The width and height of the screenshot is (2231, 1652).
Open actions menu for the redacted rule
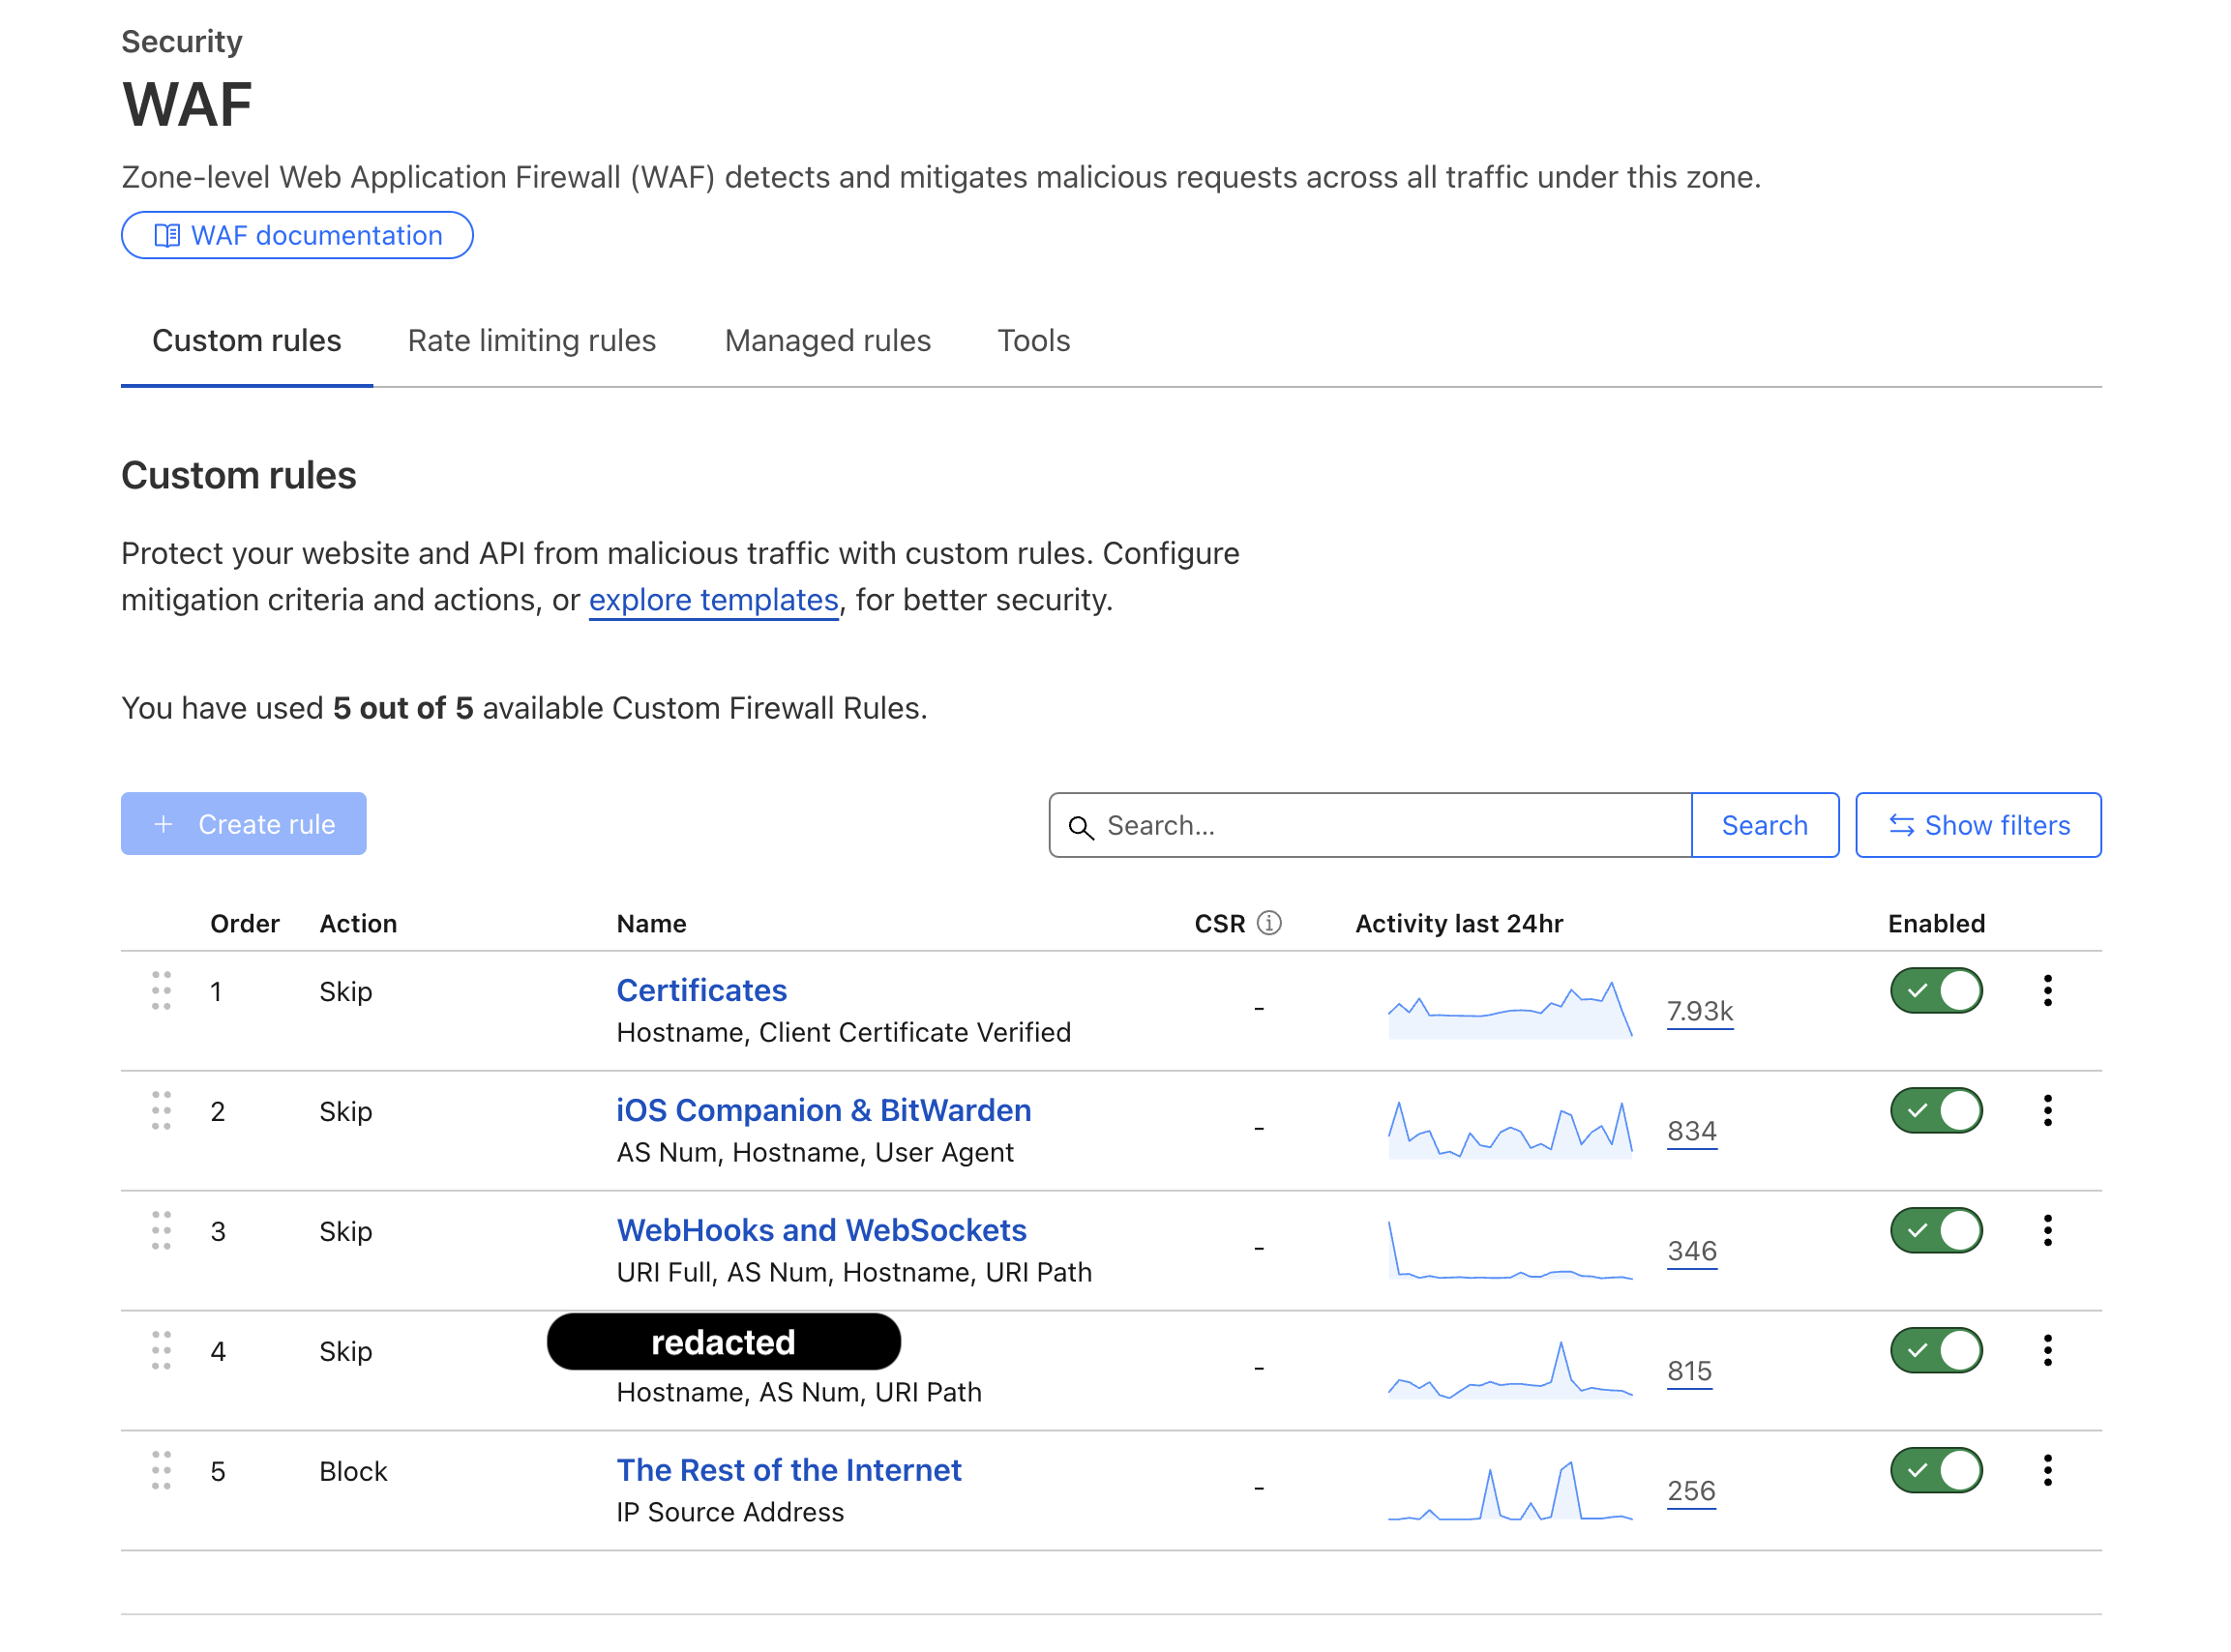tap(2048, 1350)
